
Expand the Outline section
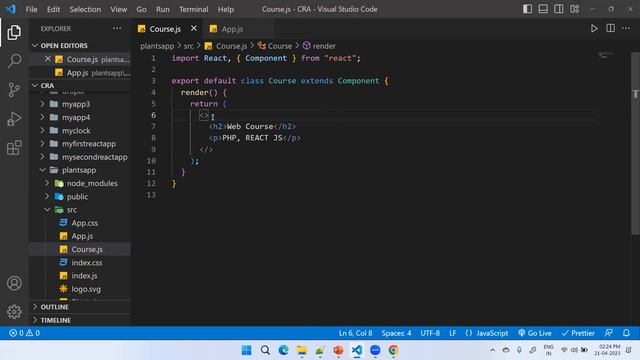click(x=80, y=307)
